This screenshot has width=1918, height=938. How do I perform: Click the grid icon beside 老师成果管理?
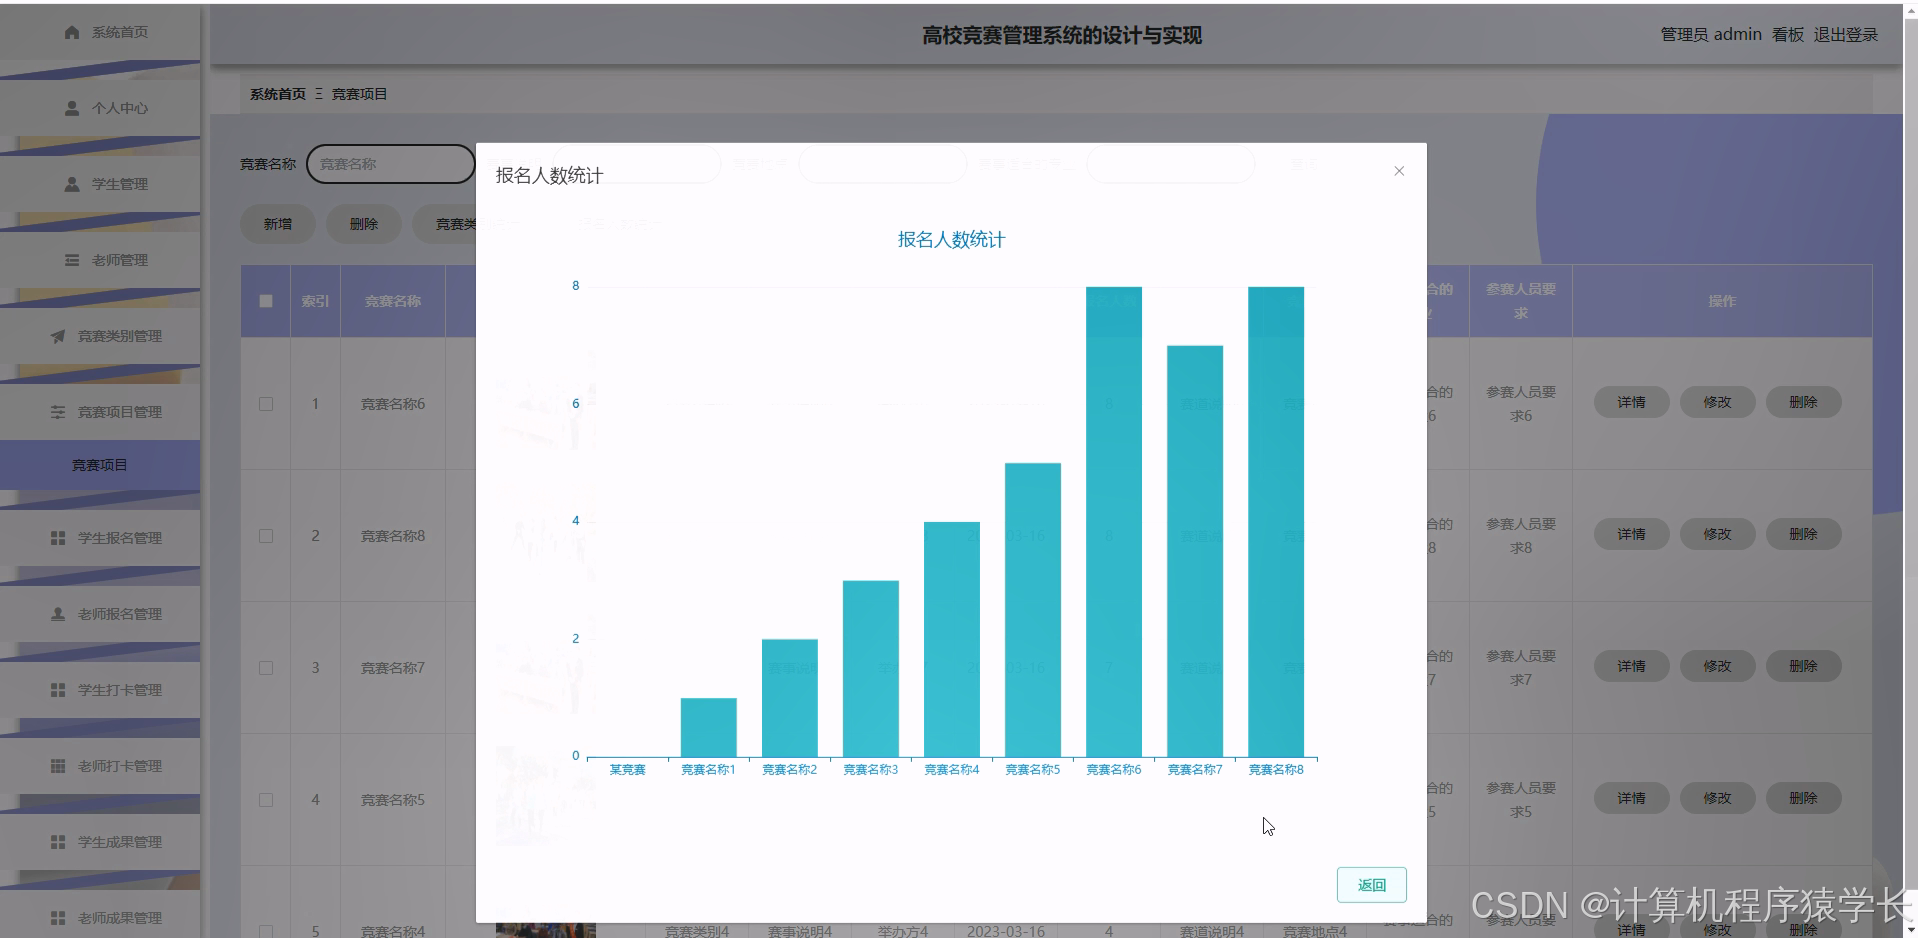point(58,918)
